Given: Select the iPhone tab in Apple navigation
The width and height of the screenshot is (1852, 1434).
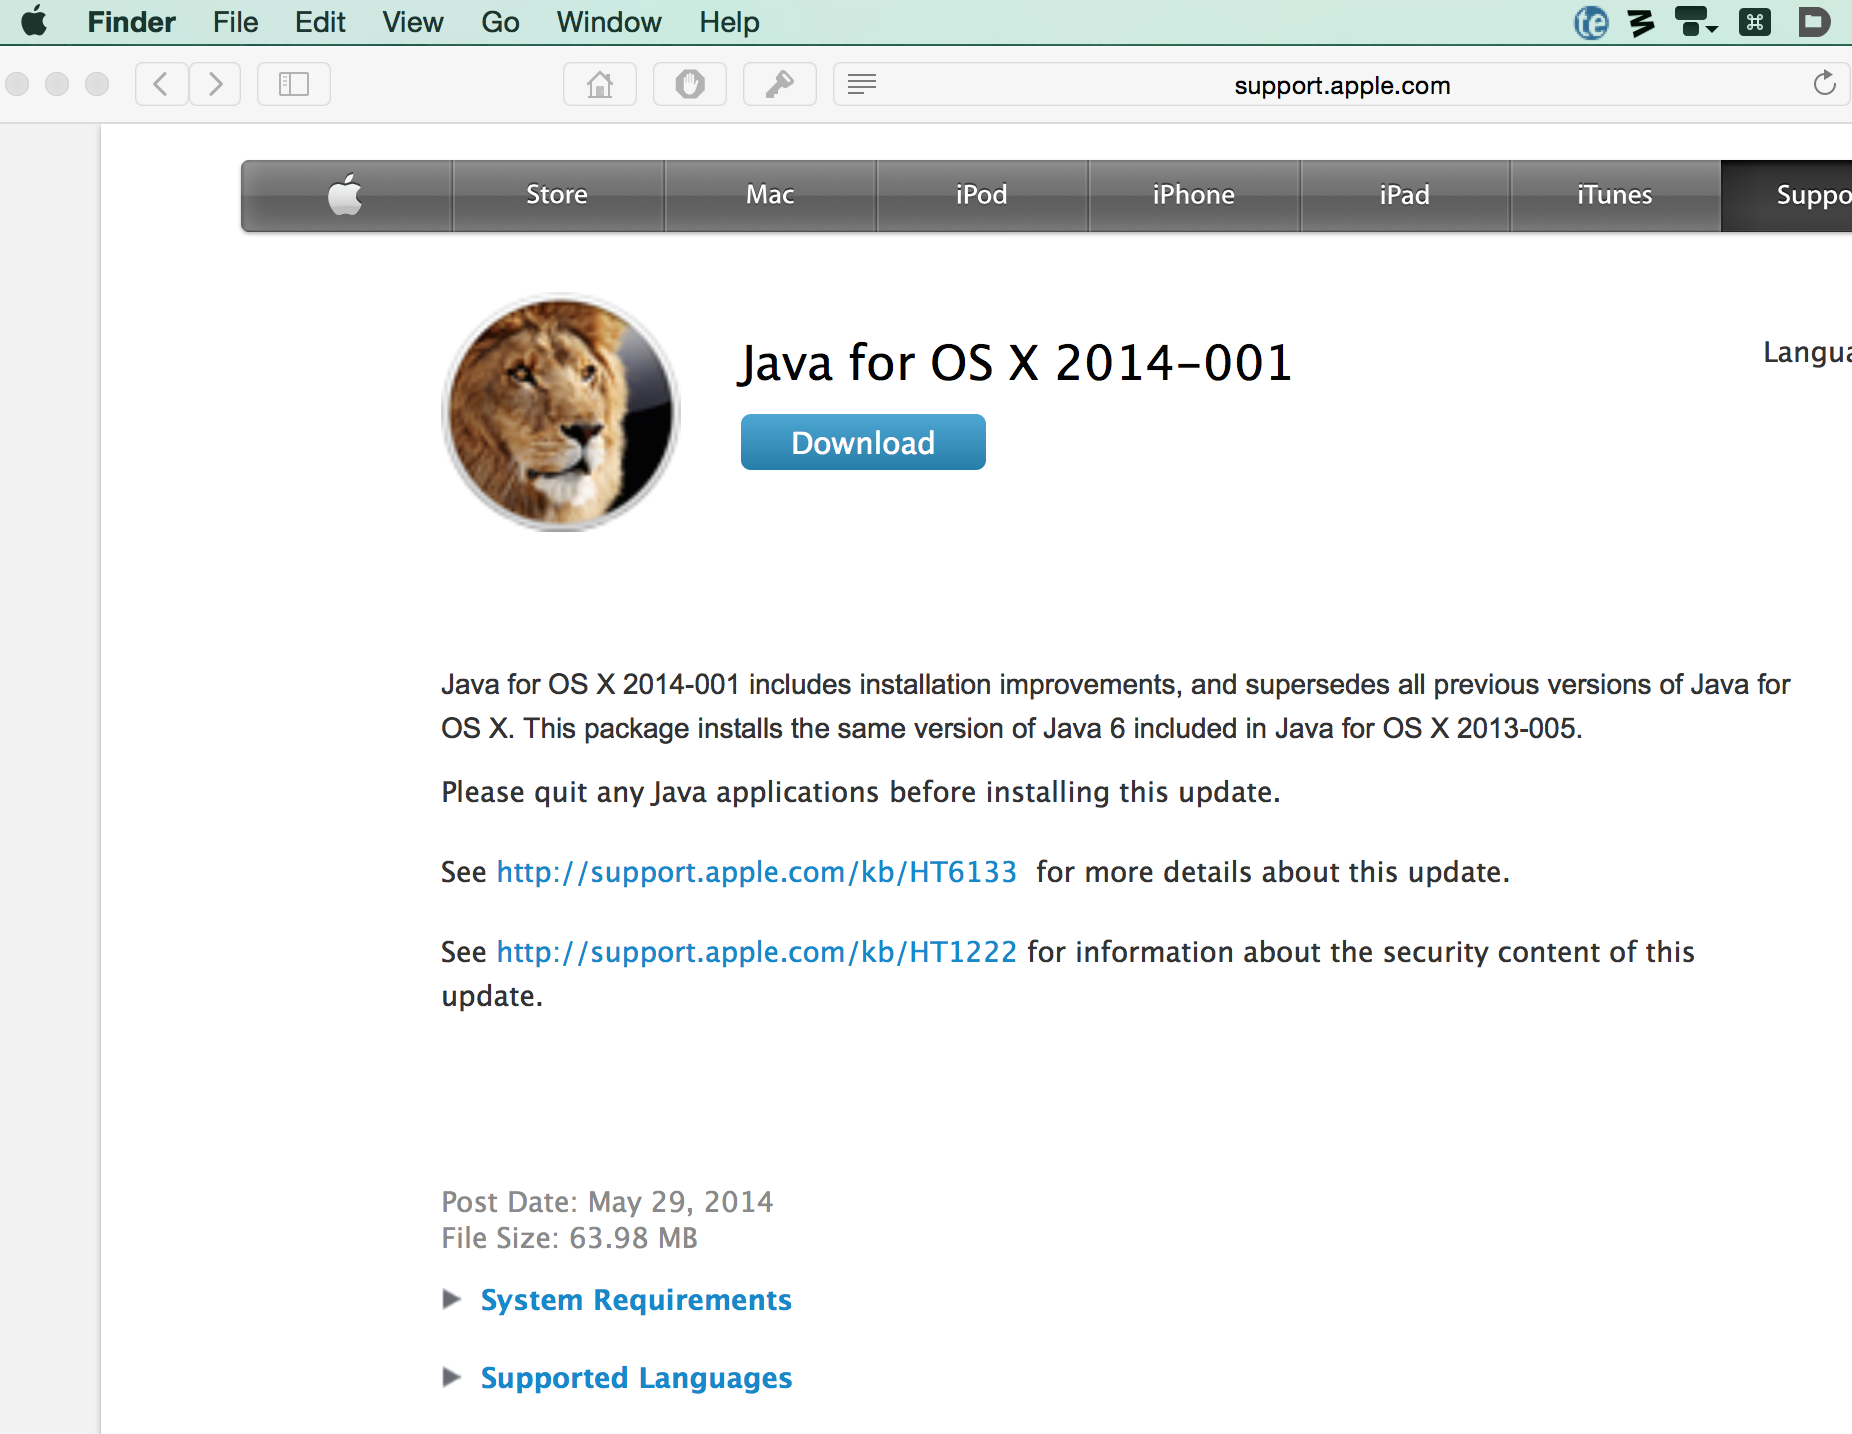Looking at the screenshot, I should 1193,195.
